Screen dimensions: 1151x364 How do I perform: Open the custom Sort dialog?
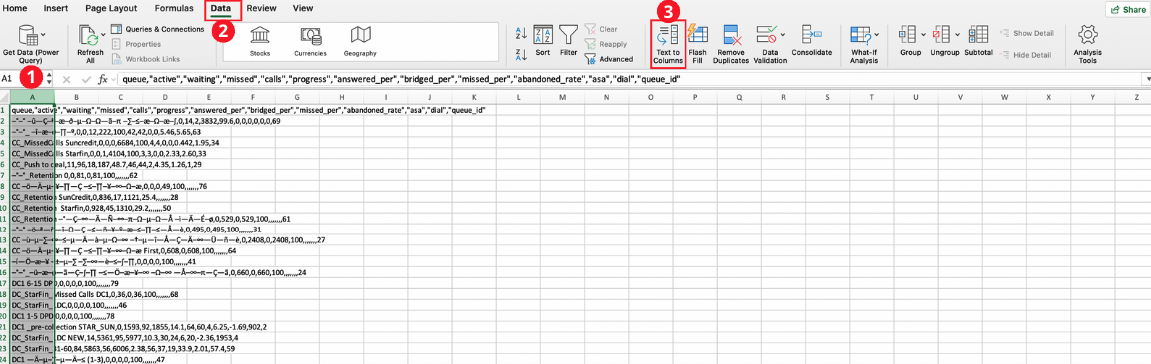tap(542, 41)
